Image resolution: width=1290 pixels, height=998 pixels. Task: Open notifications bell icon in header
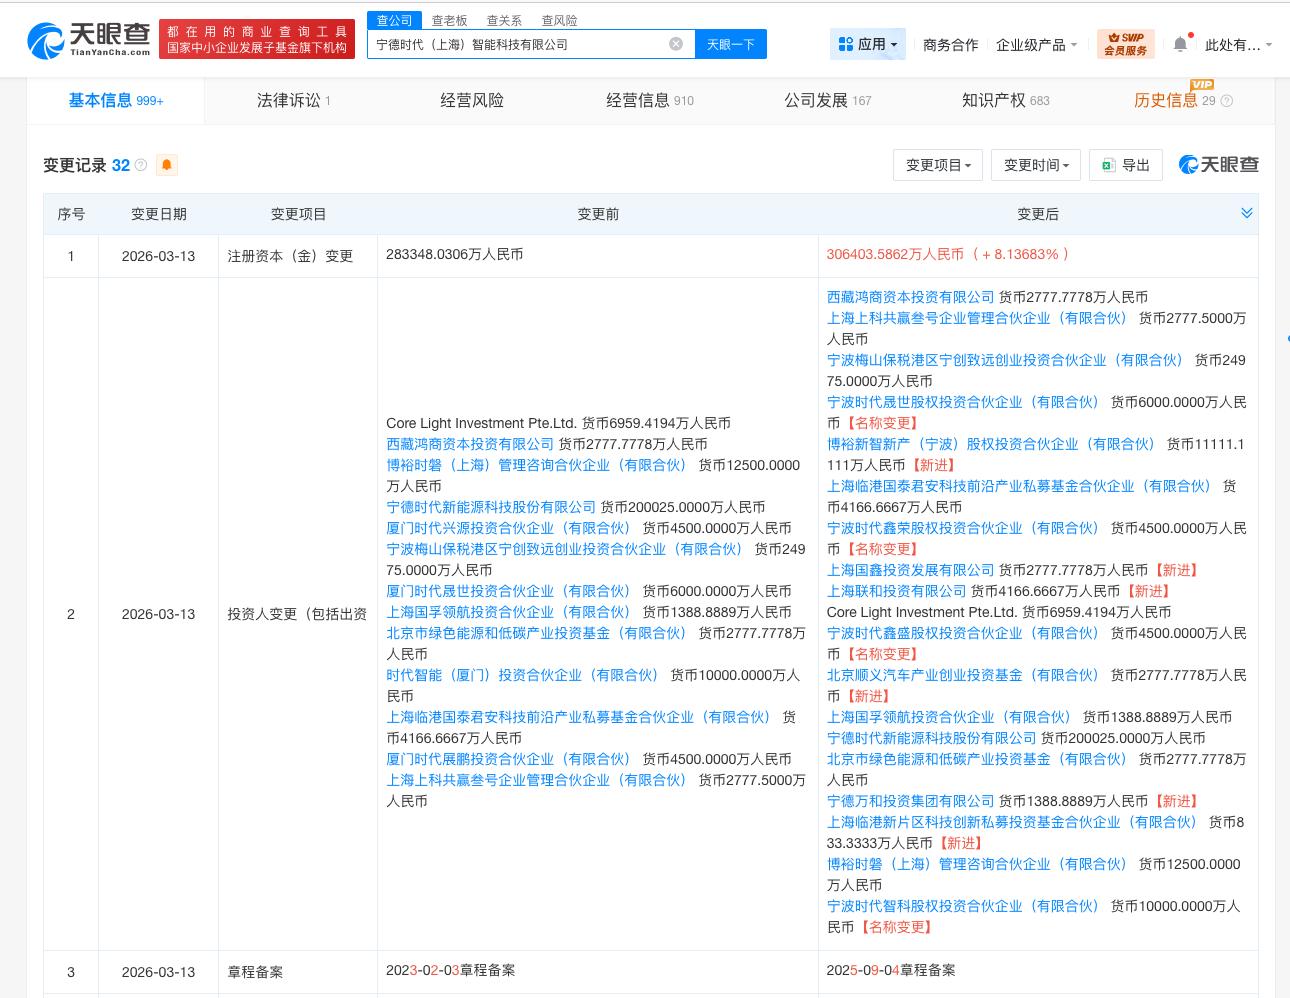coord(1180,44)
